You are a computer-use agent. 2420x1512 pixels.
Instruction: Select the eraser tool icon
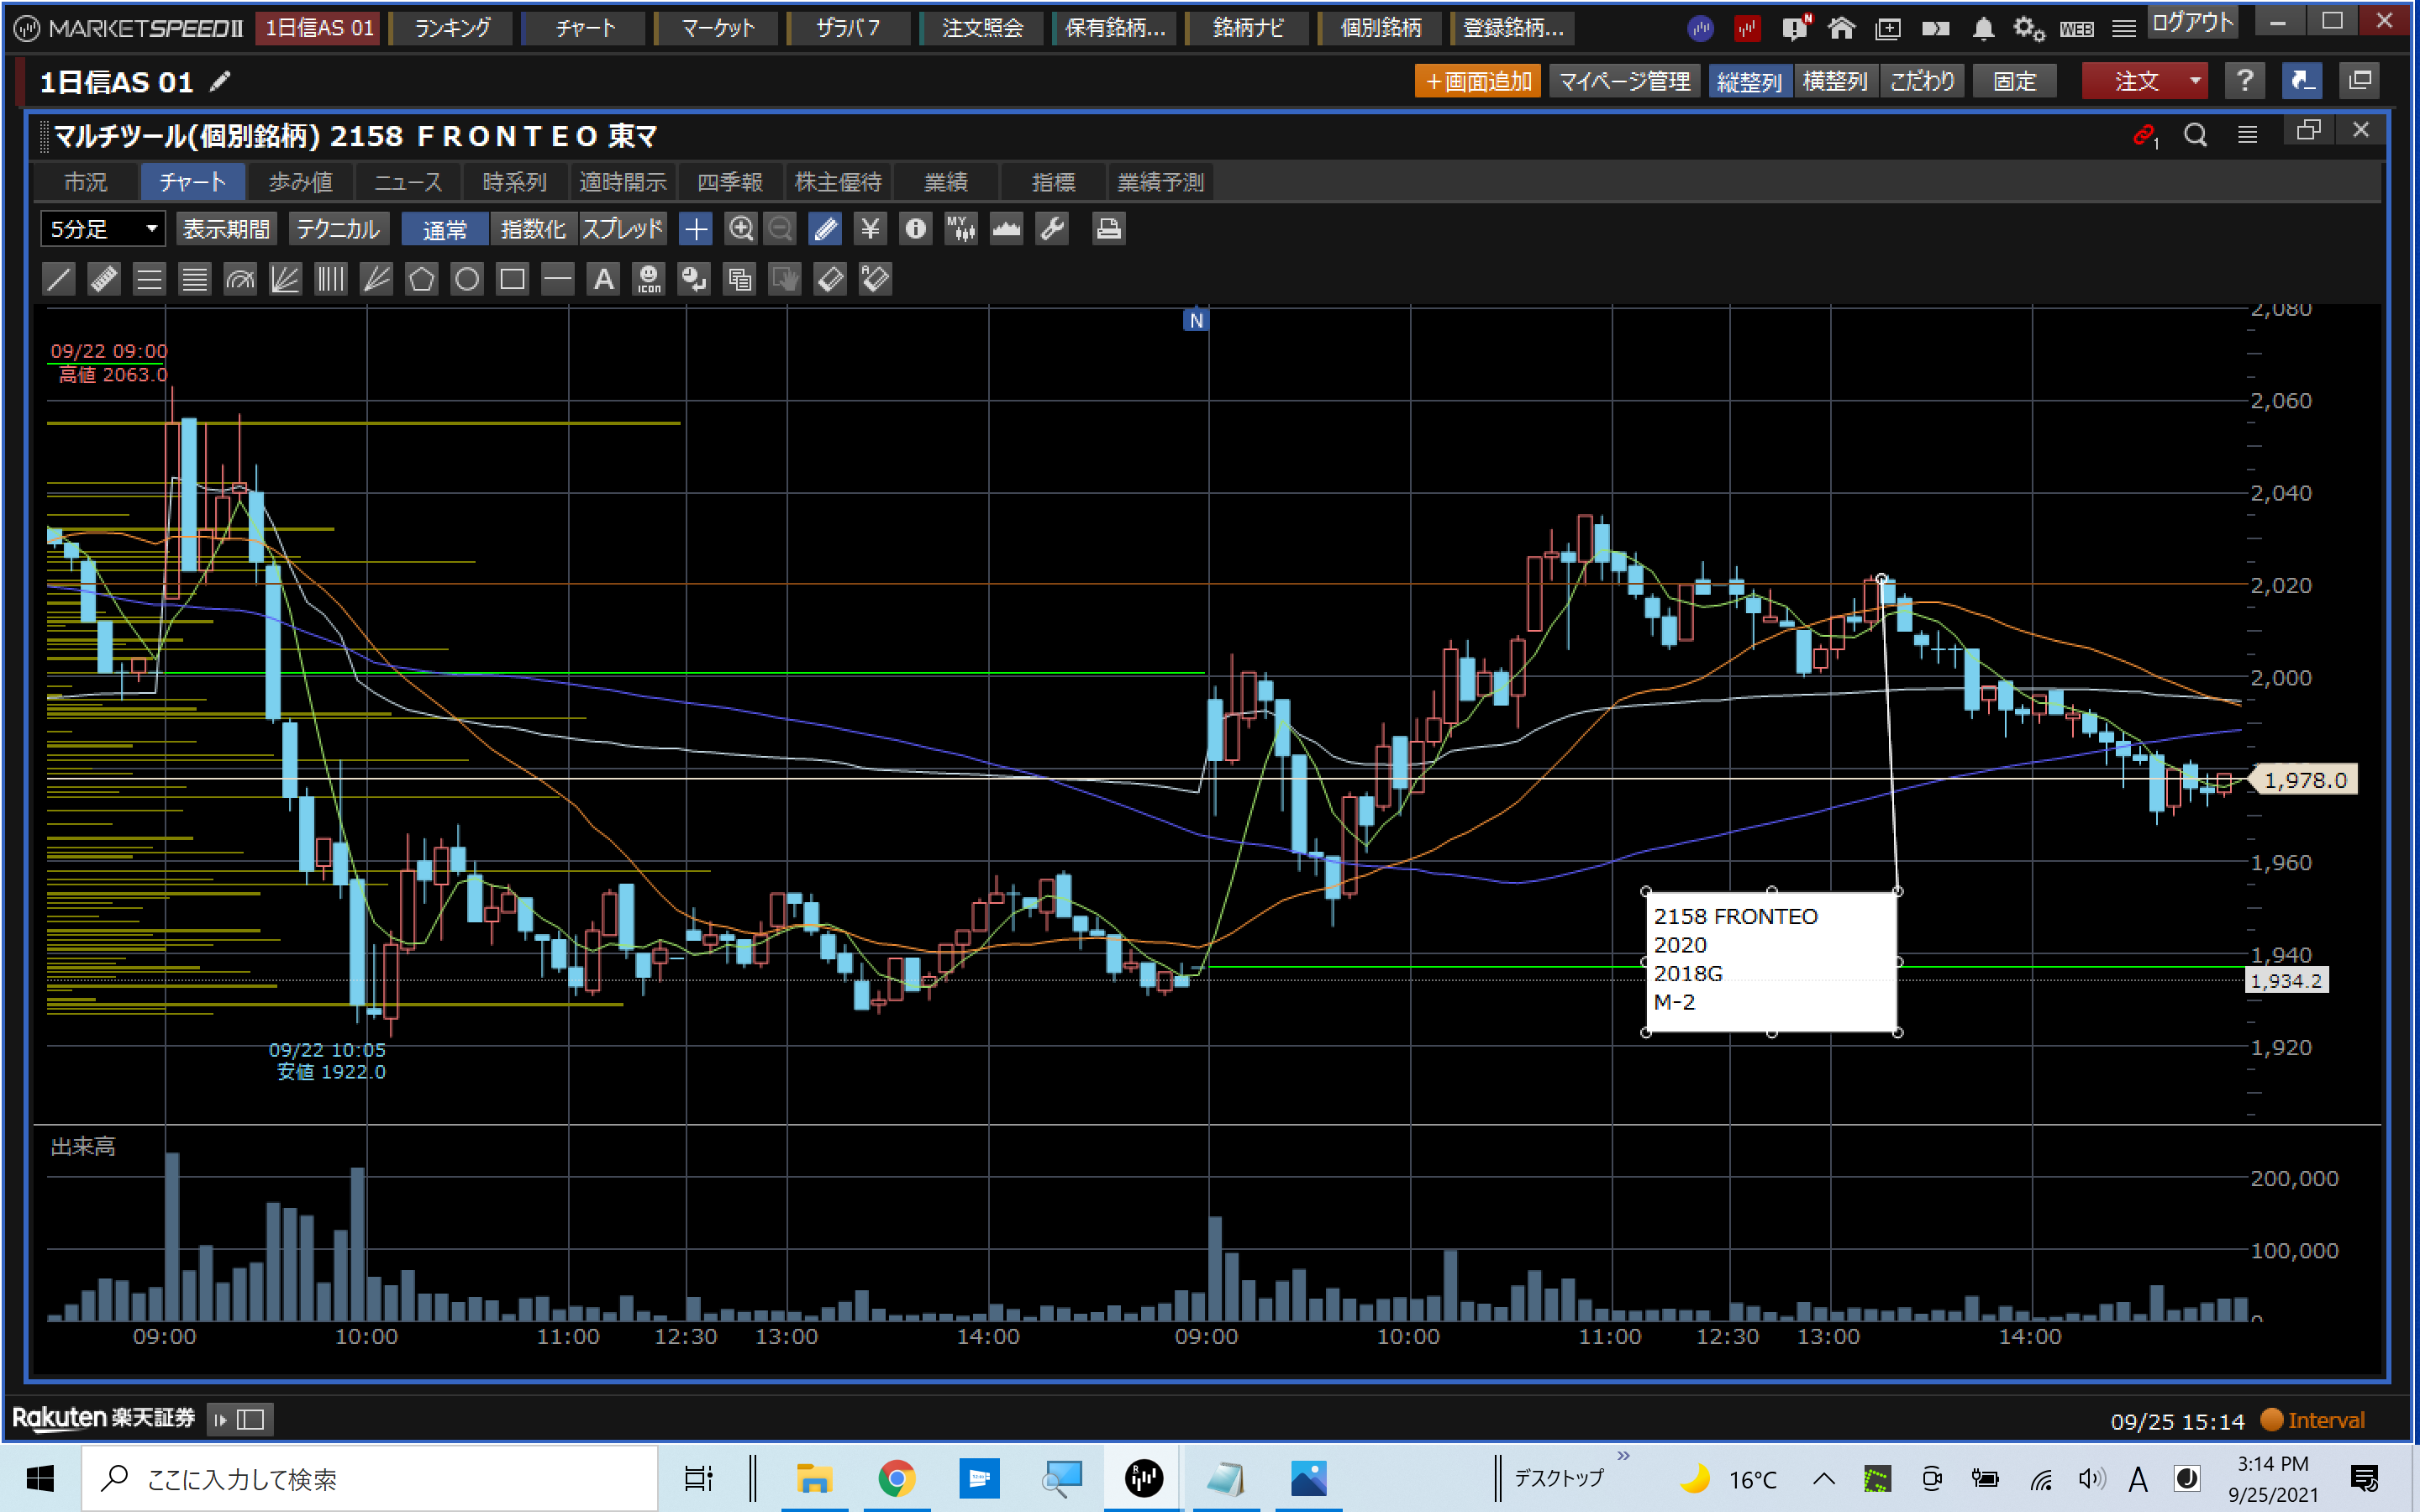tap(830, 279)
